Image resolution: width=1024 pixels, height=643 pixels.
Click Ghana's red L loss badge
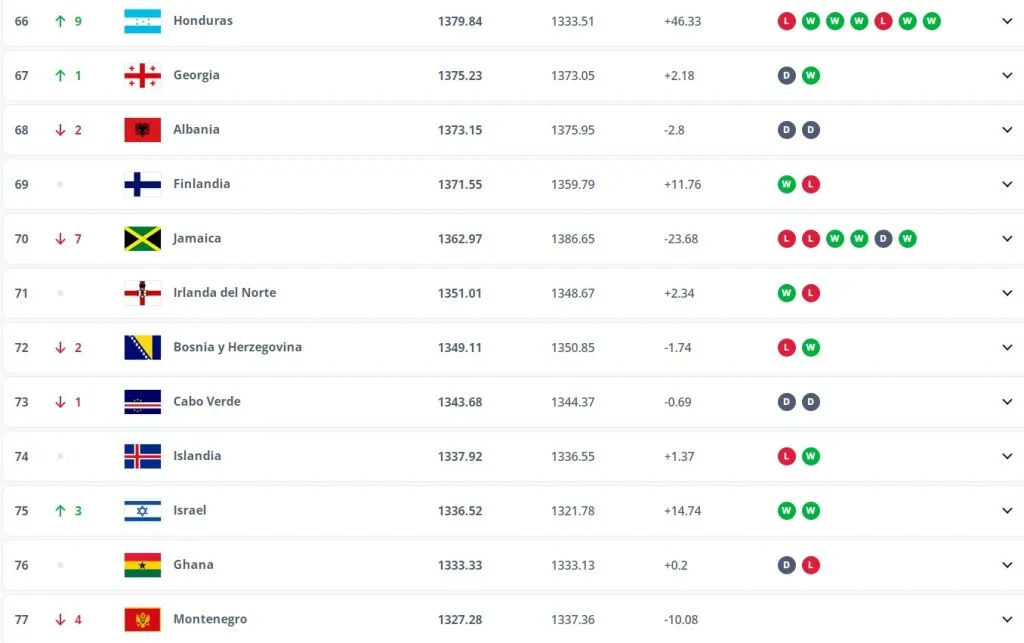(x=811, y=565)
